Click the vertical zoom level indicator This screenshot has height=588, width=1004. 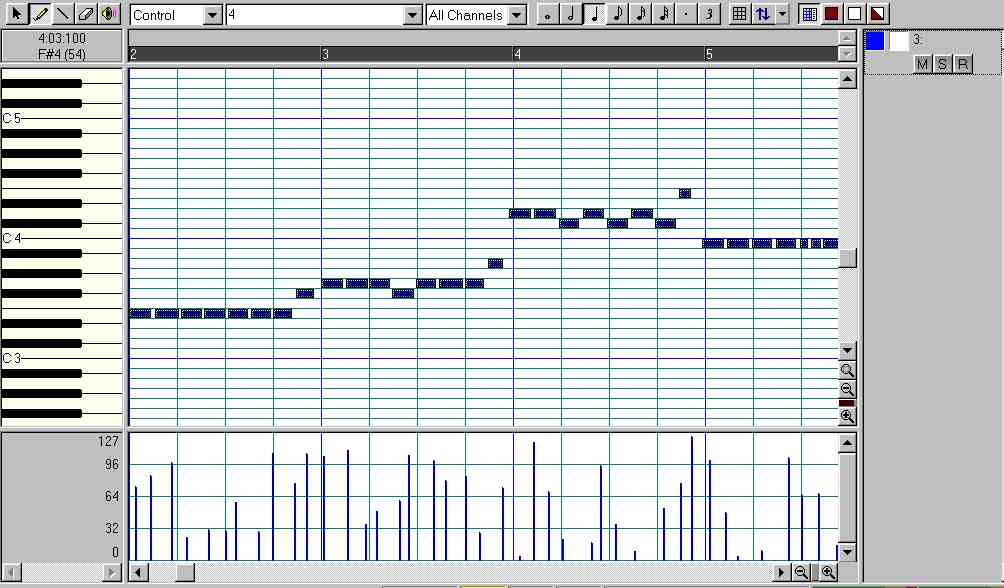pyautogui.click(x=846, y=403)
